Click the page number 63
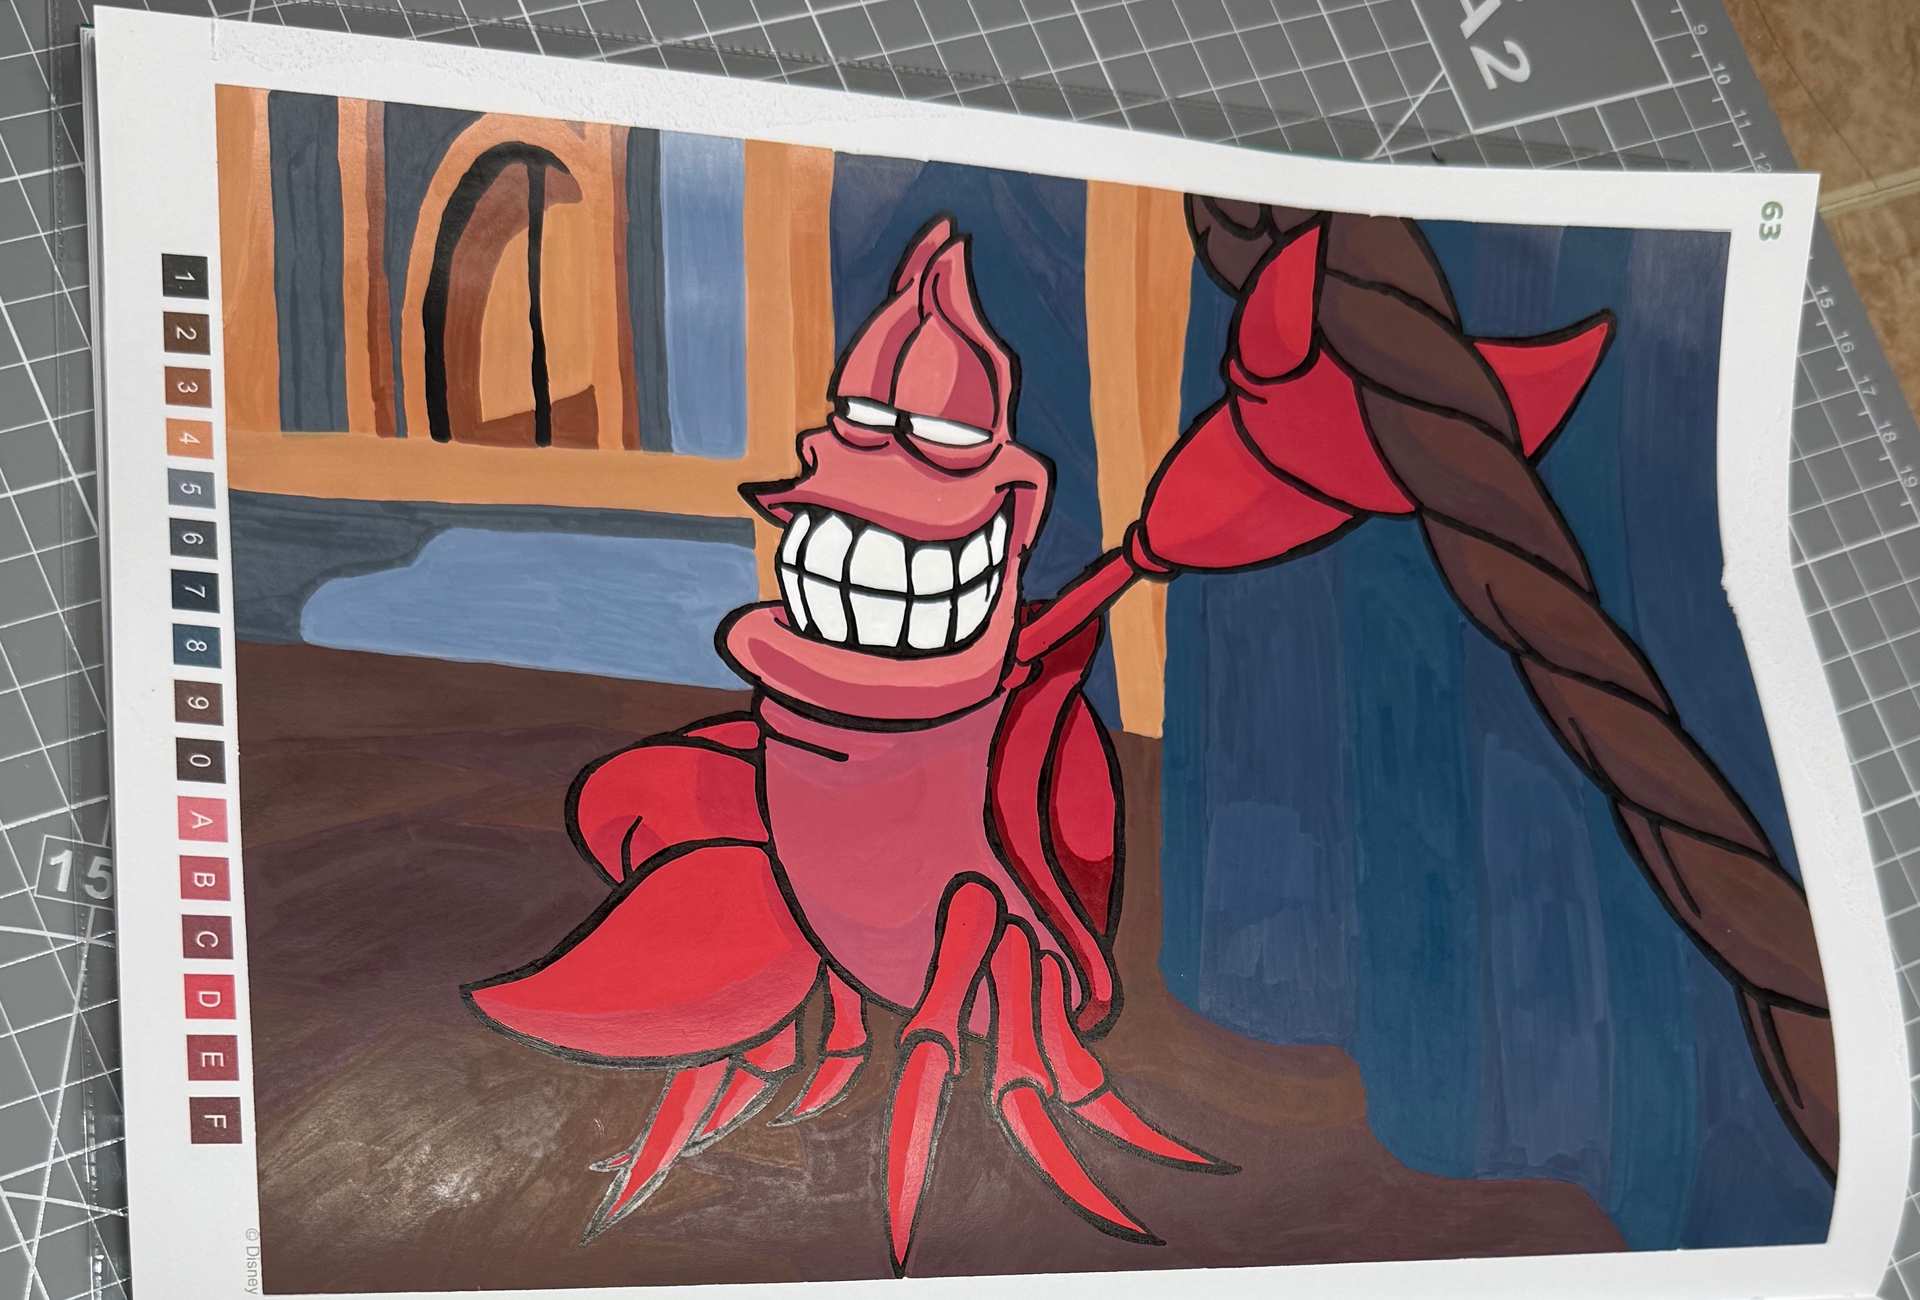Viewport: 1920px width, 1300px height. tap(1772, 222)
